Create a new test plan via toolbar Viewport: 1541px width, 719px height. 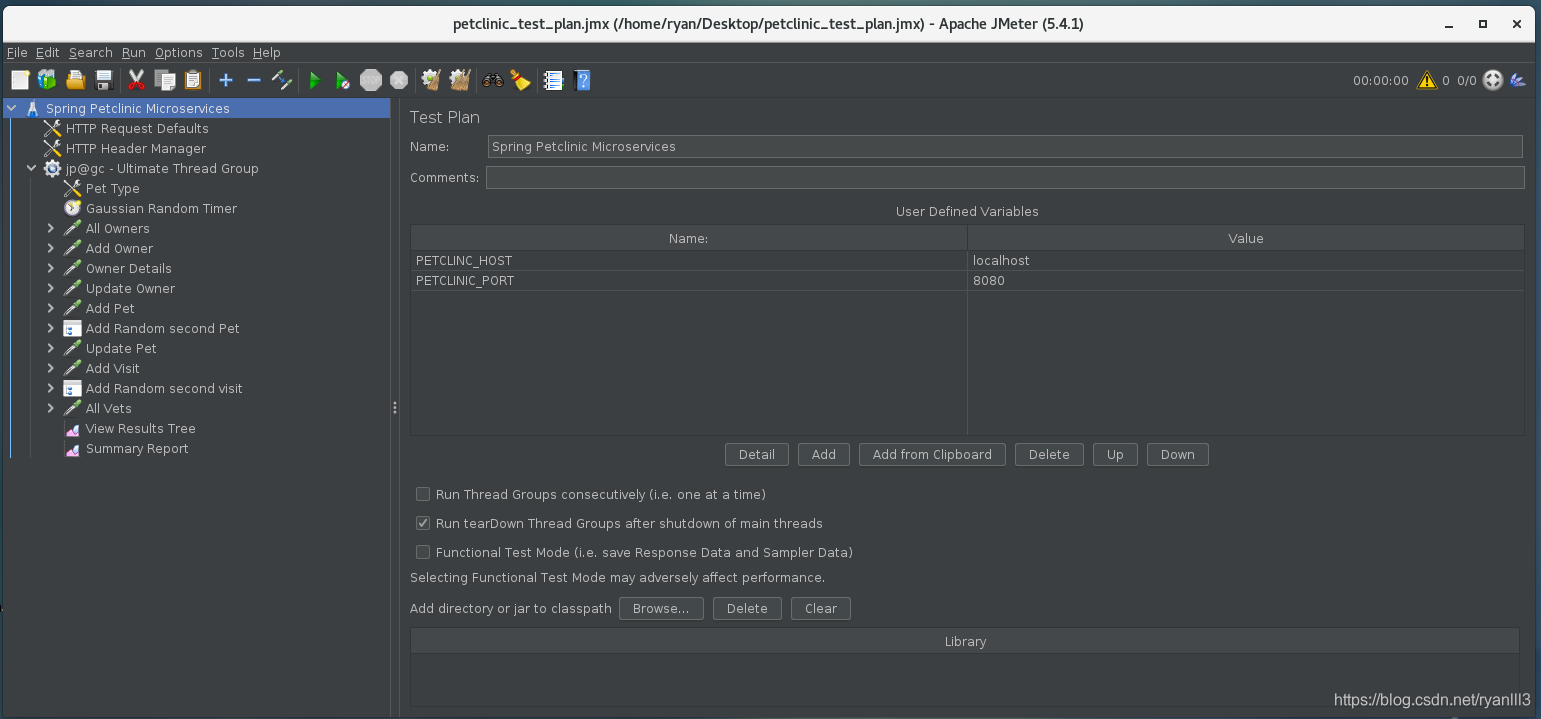pos(20,80)
